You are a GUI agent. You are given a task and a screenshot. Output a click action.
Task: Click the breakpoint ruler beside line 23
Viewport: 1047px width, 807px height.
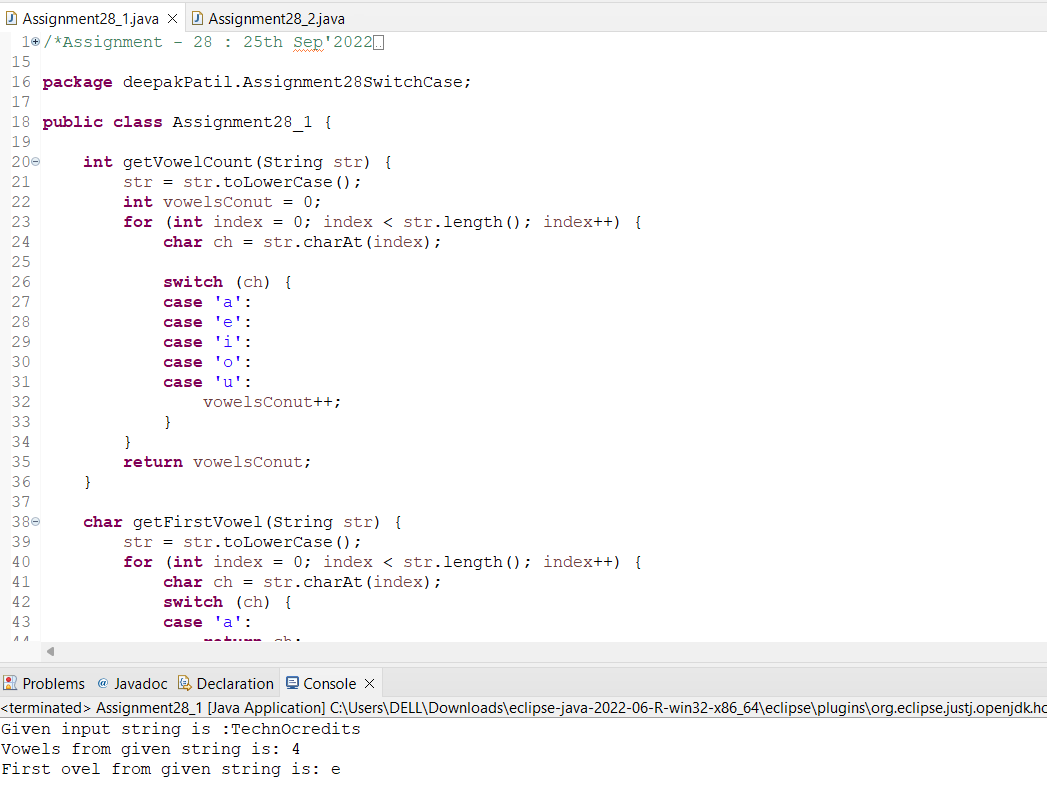click(7, 222)
